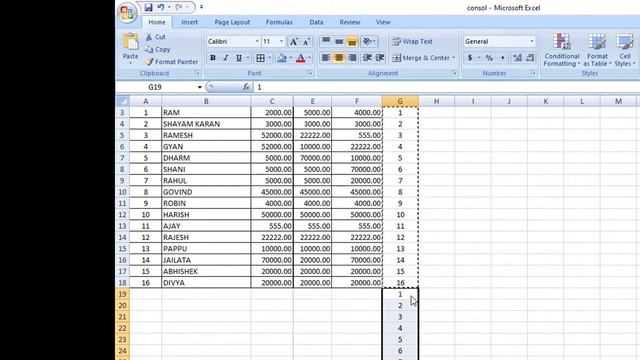The height and width of the screenshot is (360, 640).
Task: Select column G header
Action: pos(400,101)
